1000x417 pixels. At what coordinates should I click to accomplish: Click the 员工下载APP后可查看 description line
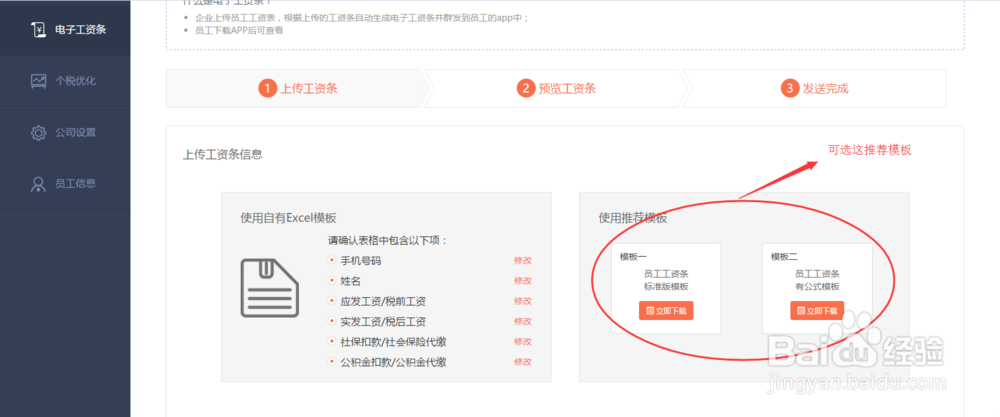point(239,30)
